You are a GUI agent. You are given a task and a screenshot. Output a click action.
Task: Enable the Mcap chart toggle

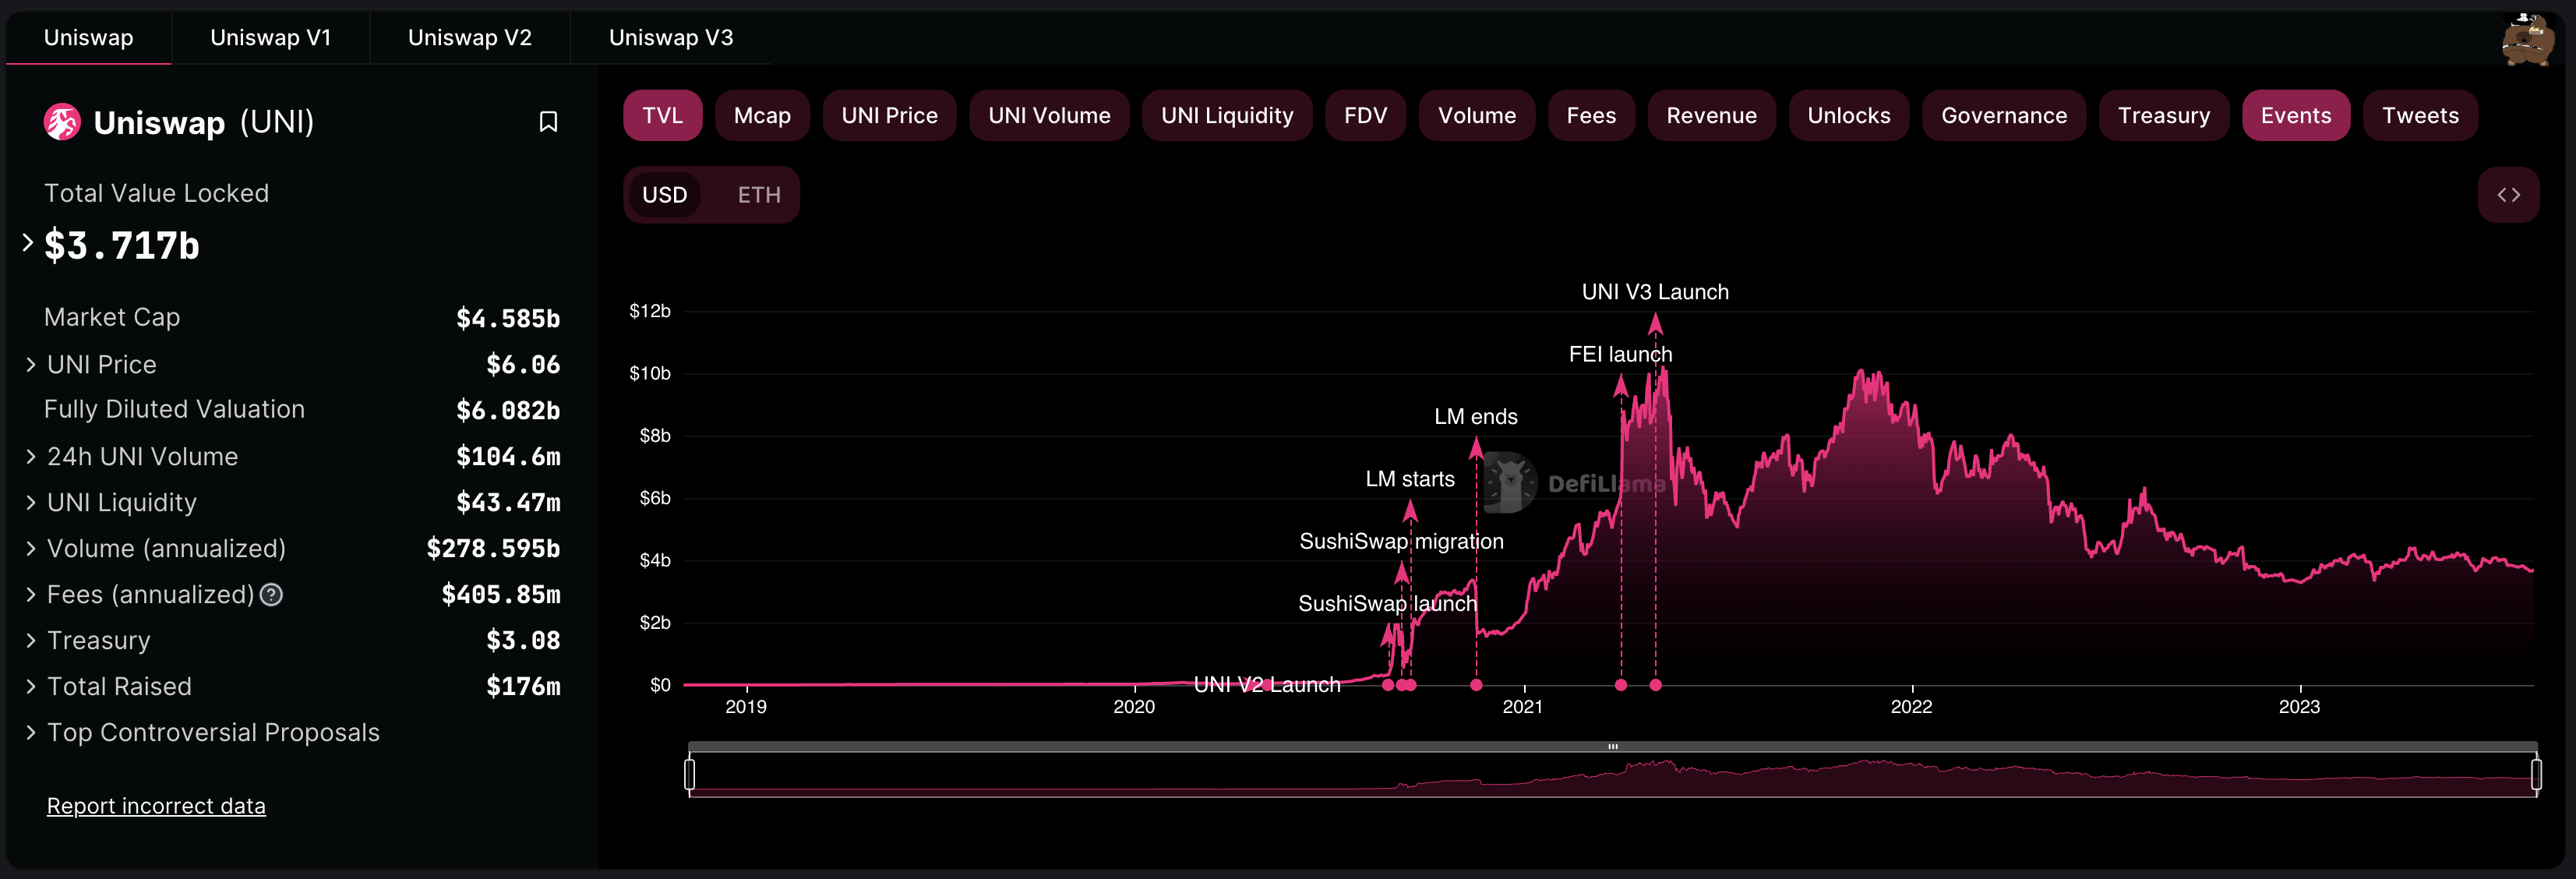762,116
